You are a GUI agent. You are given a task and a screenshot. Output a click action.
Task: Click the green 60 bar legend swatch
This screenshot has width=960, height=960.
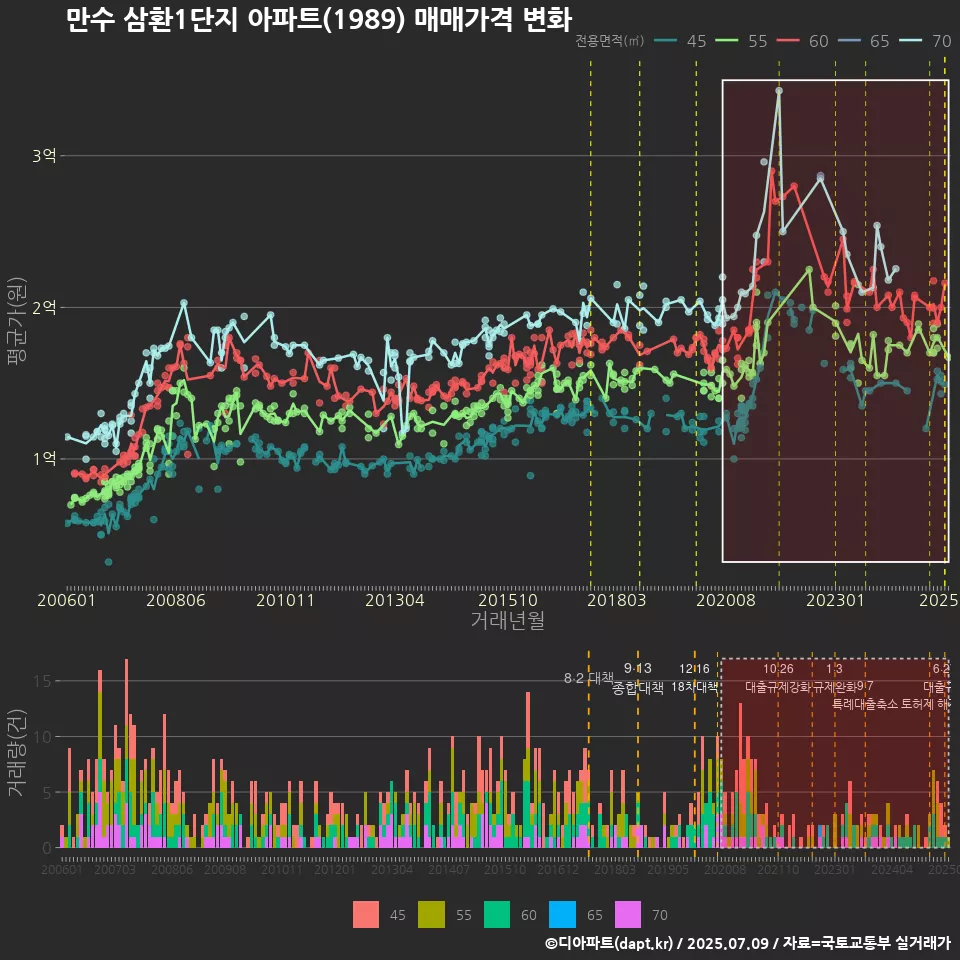[497, 915]
